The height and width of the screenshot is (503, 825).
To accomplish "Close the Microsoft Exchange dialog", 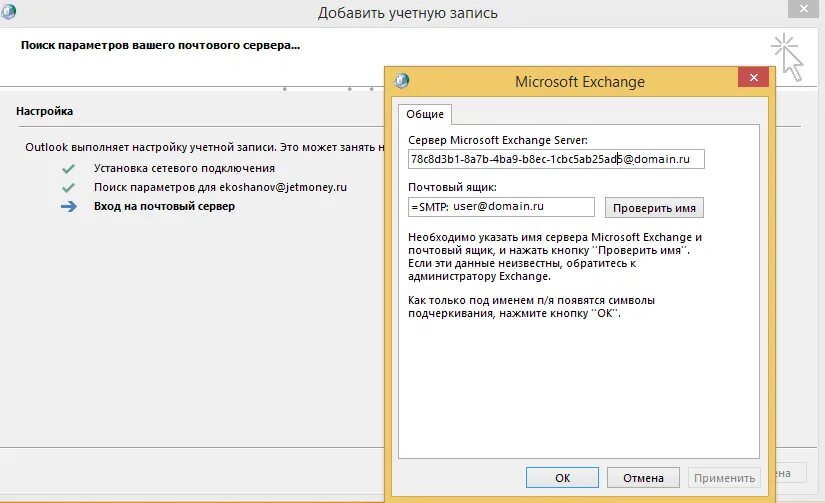I will point(753,78).
